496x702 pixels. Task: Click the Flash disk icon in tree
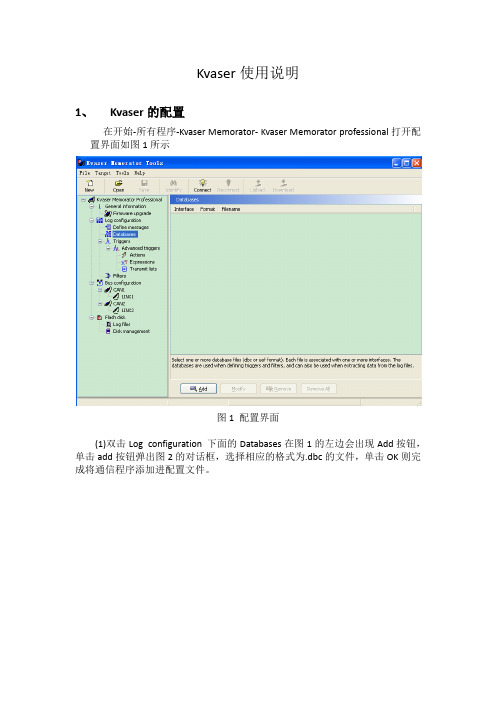tap(99, 317)
